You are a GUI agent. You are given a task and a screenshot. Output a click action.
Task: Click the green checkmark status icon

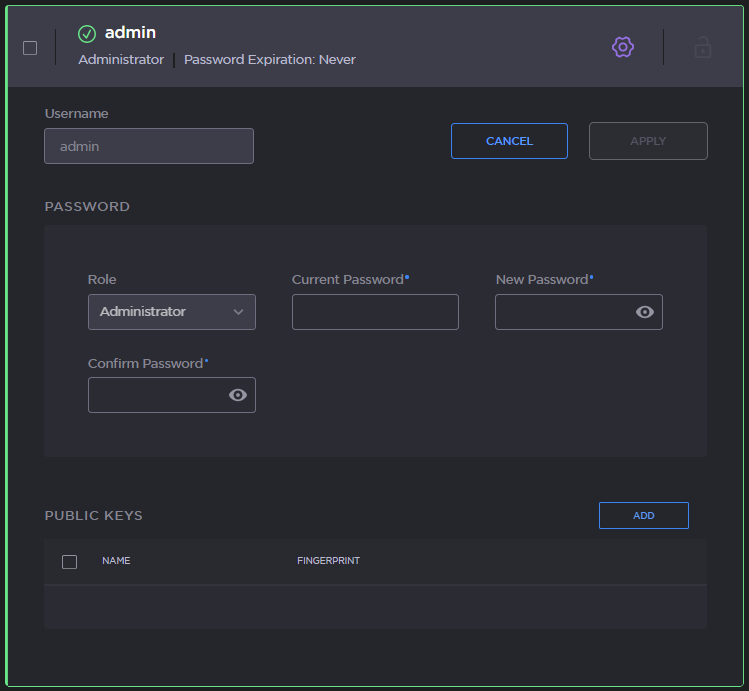[x=87, y=34]
